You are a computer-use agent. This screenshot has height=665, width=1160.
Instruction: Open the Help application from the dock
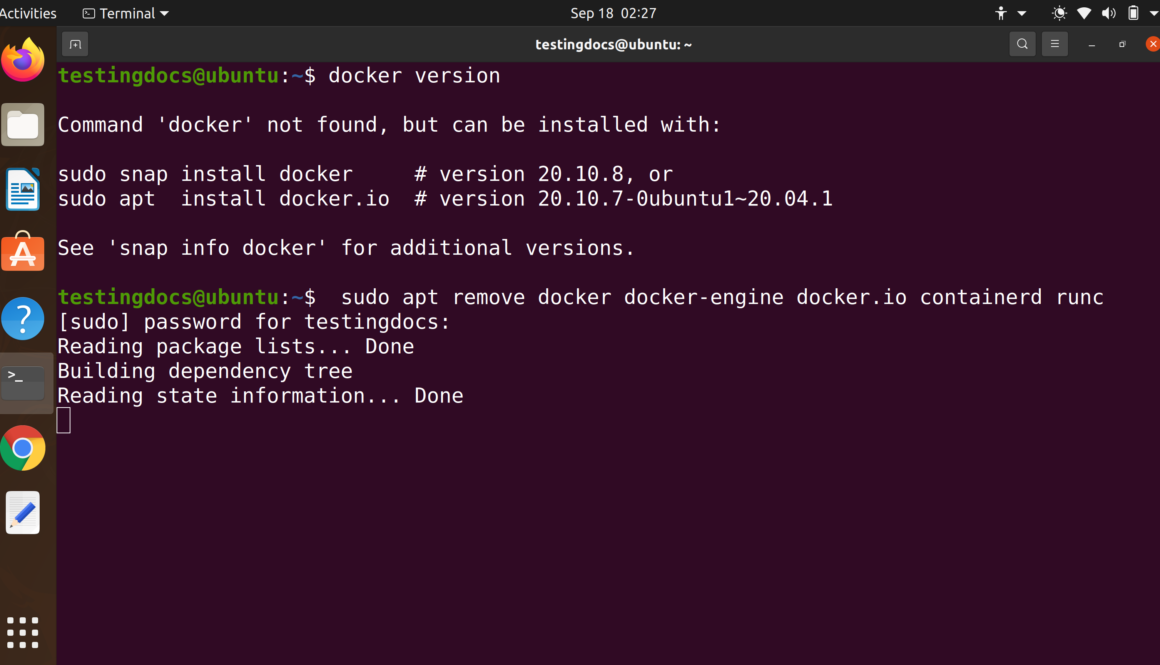coord(23,318)
